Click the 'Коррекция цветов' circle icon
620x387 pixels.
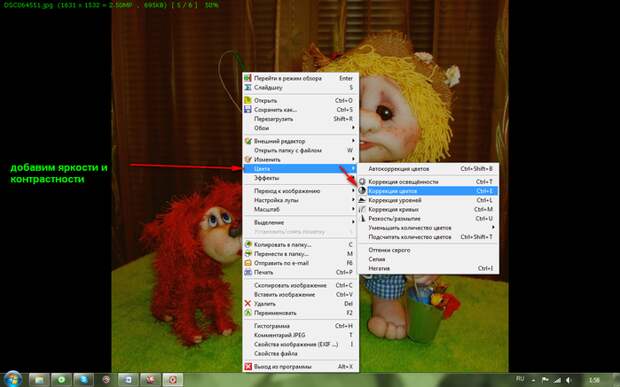[x=362, y=191]
